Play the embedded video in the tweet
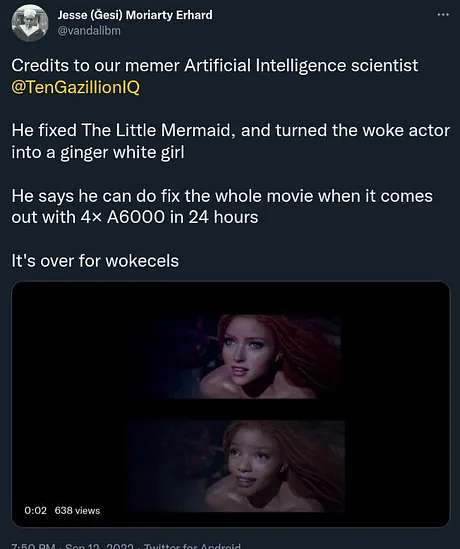The height and width of the screenshot is (549, 460). coord(230,404)
